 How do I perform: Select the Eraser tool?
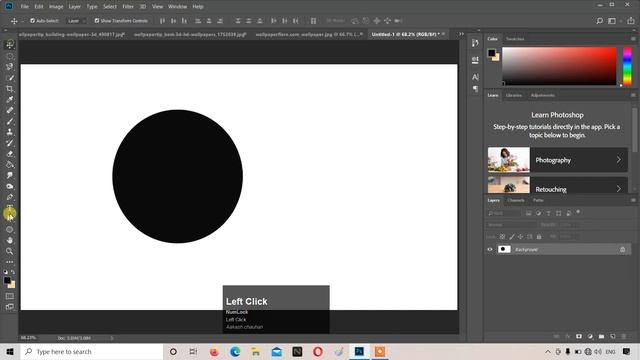click(10, 154)
